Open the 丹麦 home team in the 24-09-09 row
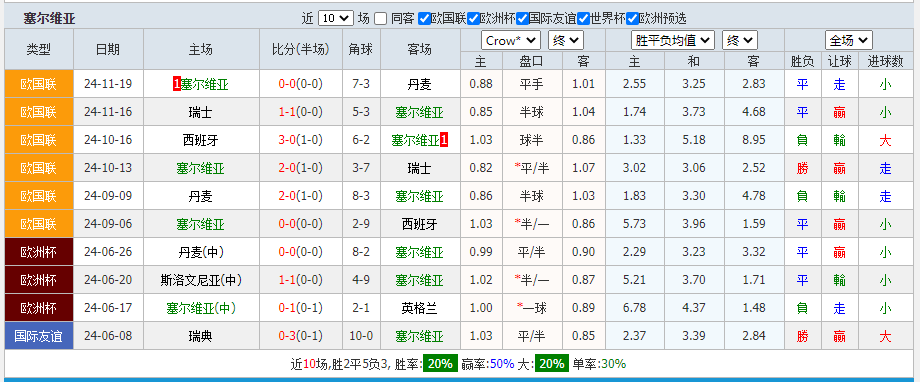Viewport: 920px width, 382px height. [201, 196]
